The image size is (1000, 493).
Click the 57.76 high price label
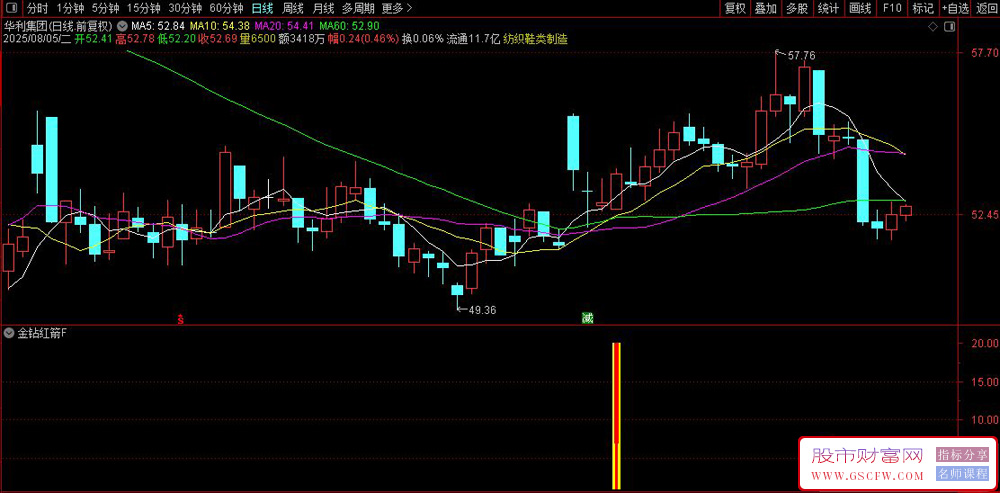coord(802,56)
